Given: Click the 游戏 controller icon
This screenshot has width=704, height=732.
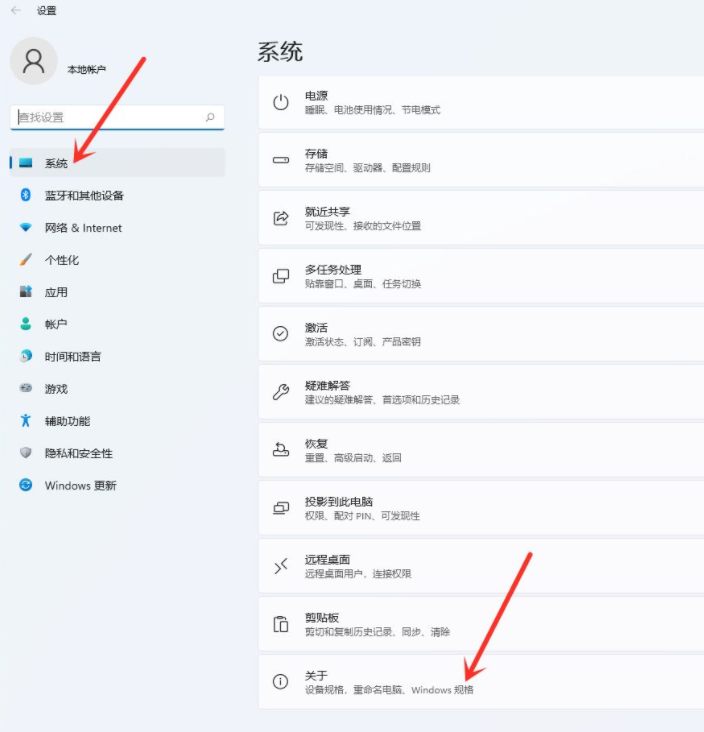Looking at the screenshot, I should tap(26, 388).
